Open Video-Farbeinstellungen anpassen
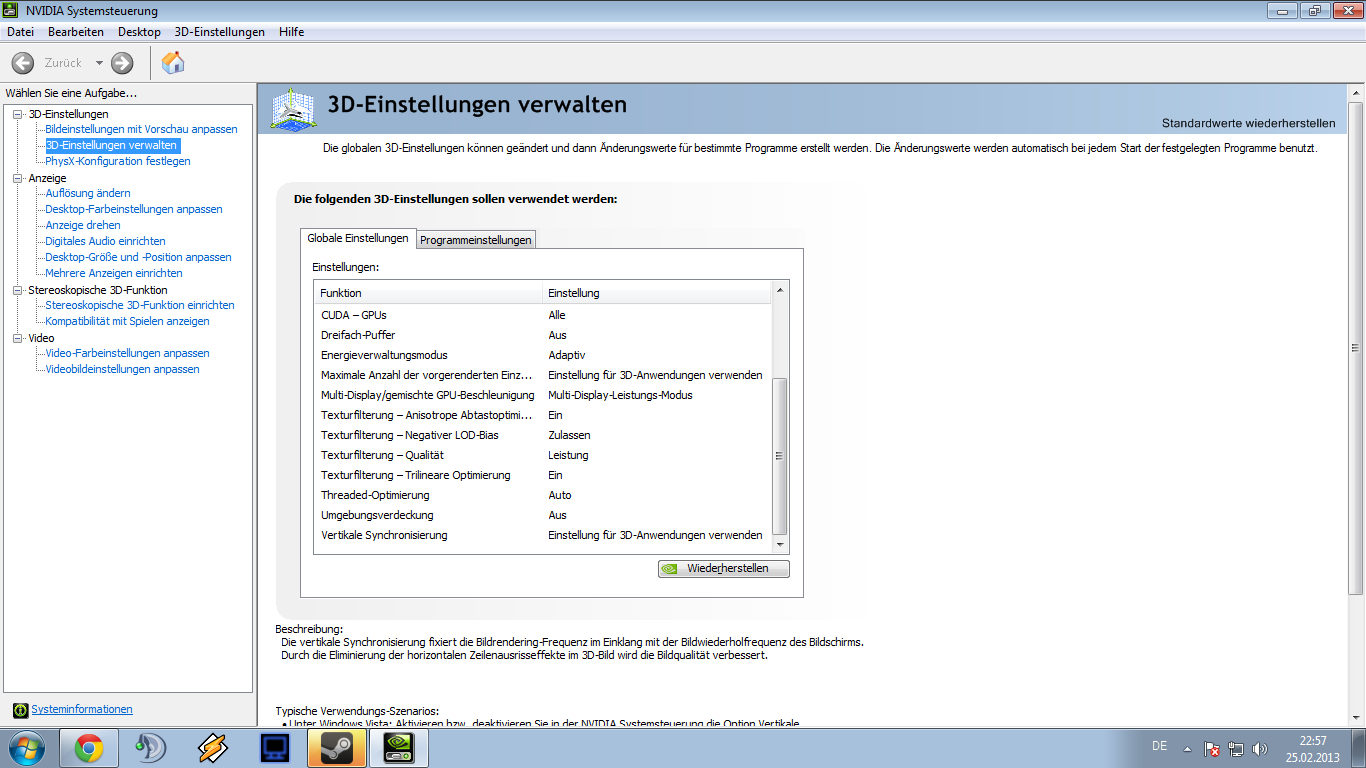This screenshot has height=768, width=1366. (x=127, y=353)
